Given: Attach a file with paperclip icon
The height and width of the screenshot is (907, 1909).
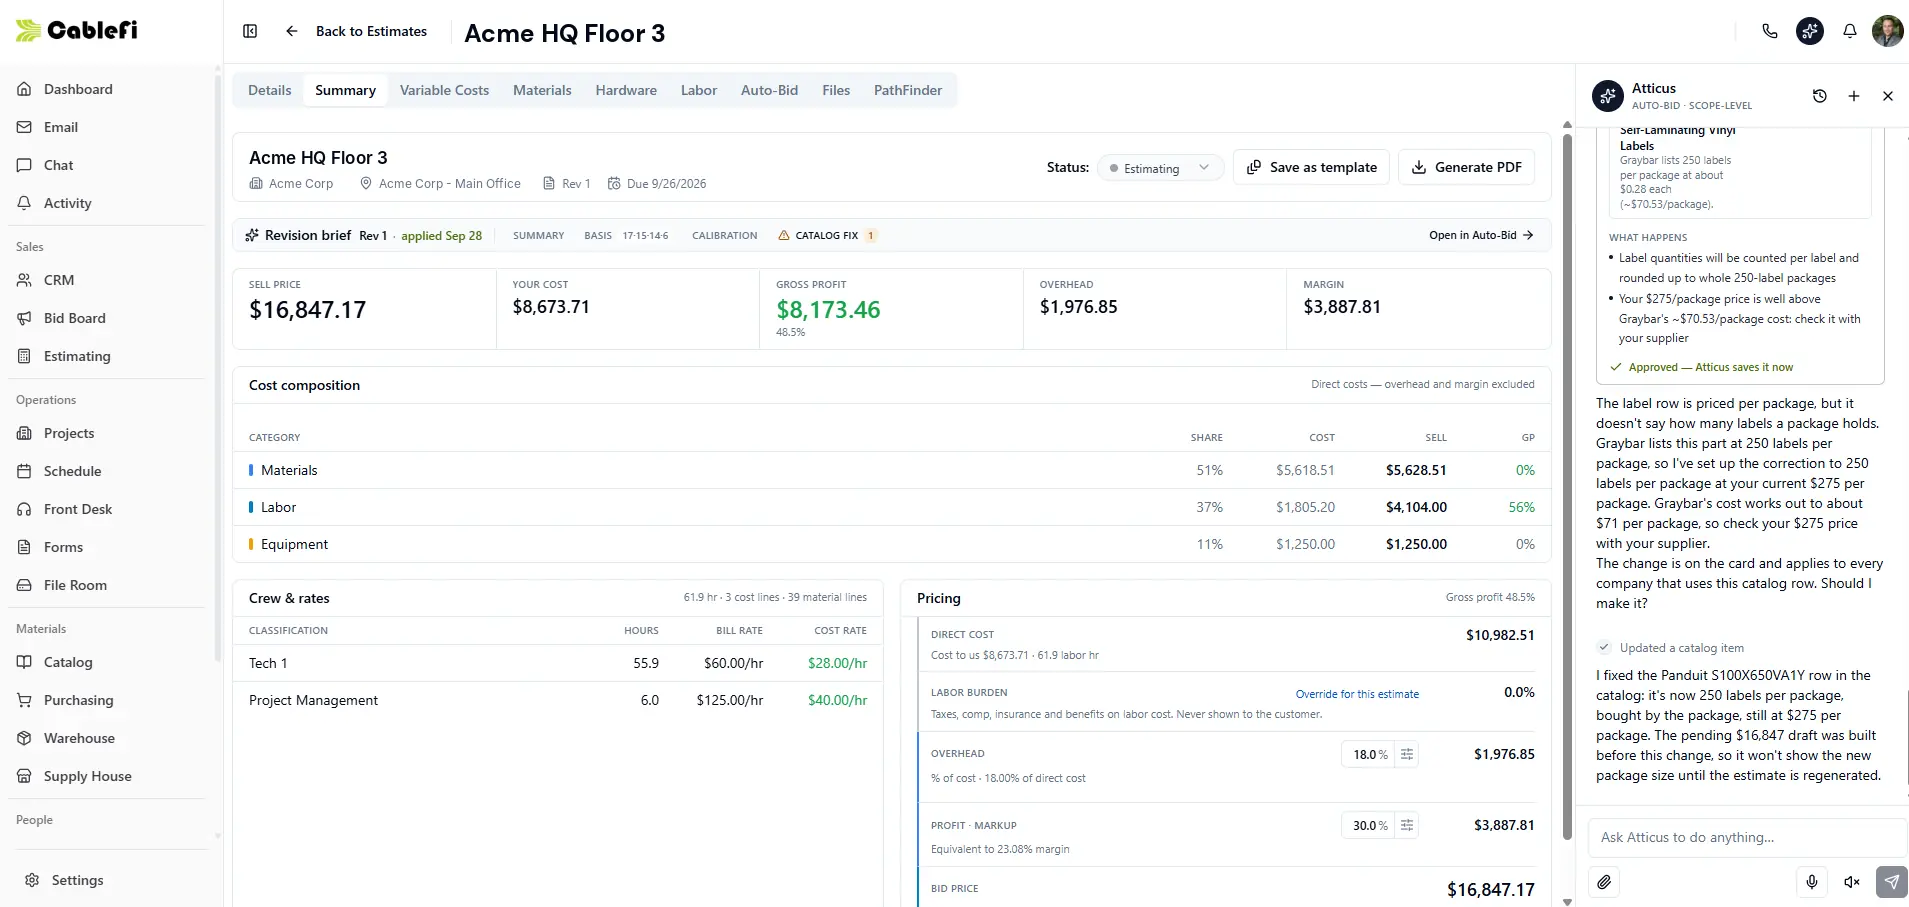Looking at the screenshot, I should point(1604,882).
